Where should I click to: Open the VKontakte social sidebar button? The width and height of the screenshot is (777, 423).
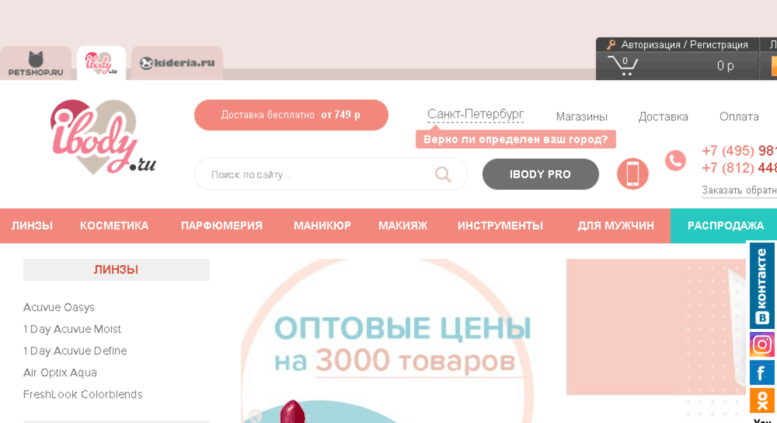click(762, 286)
